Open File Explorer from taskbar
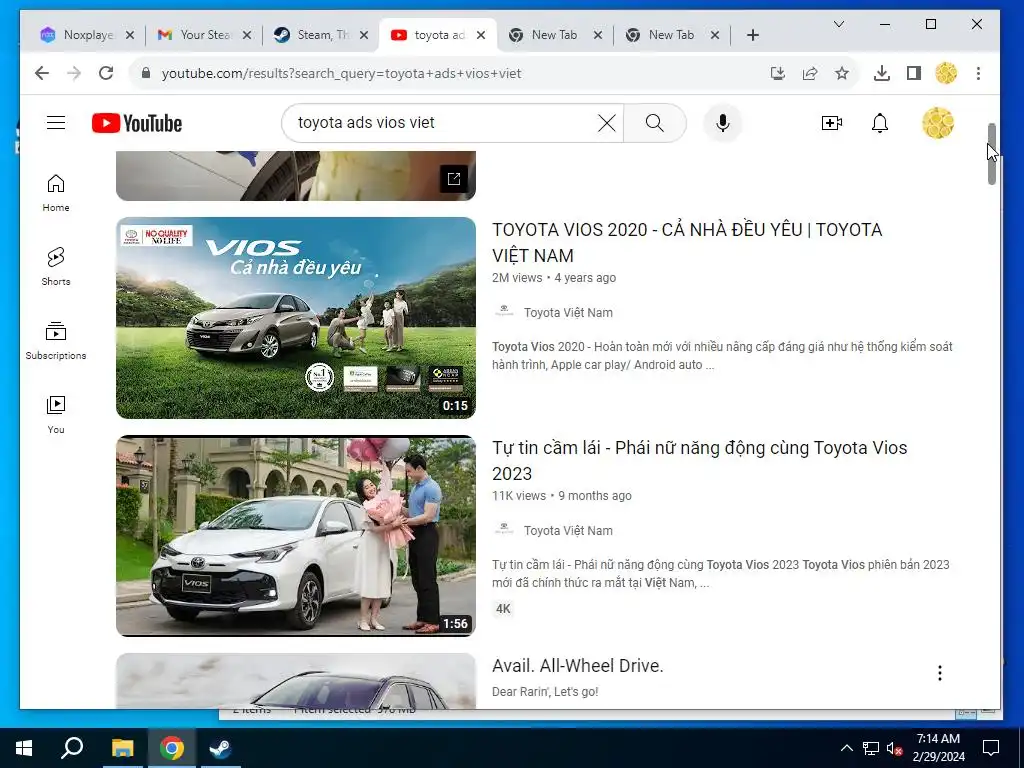 [122, 748]
